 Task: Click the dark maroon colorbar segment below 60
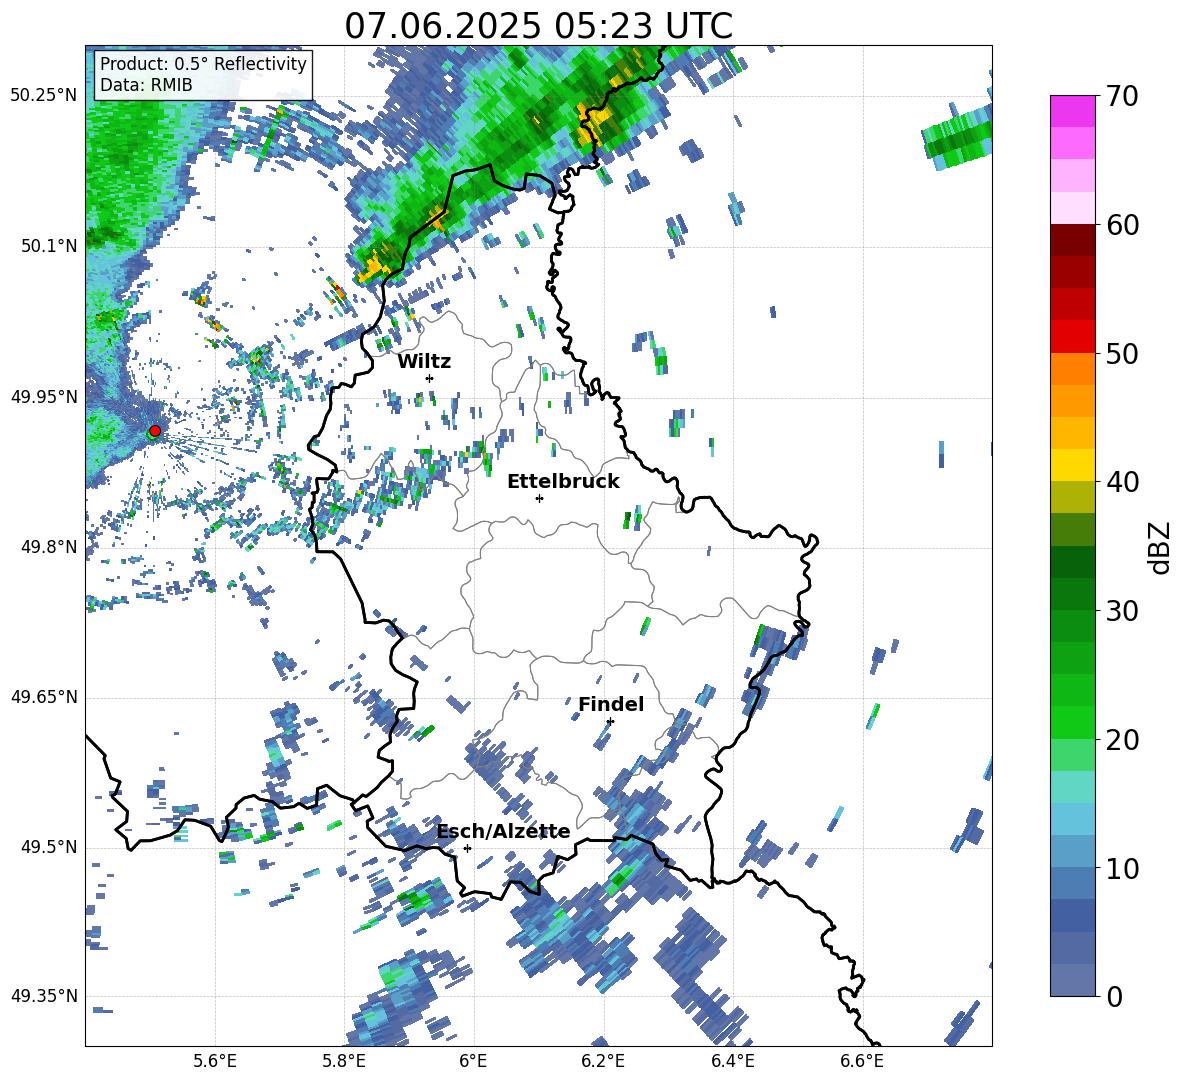coord(1072,240)
